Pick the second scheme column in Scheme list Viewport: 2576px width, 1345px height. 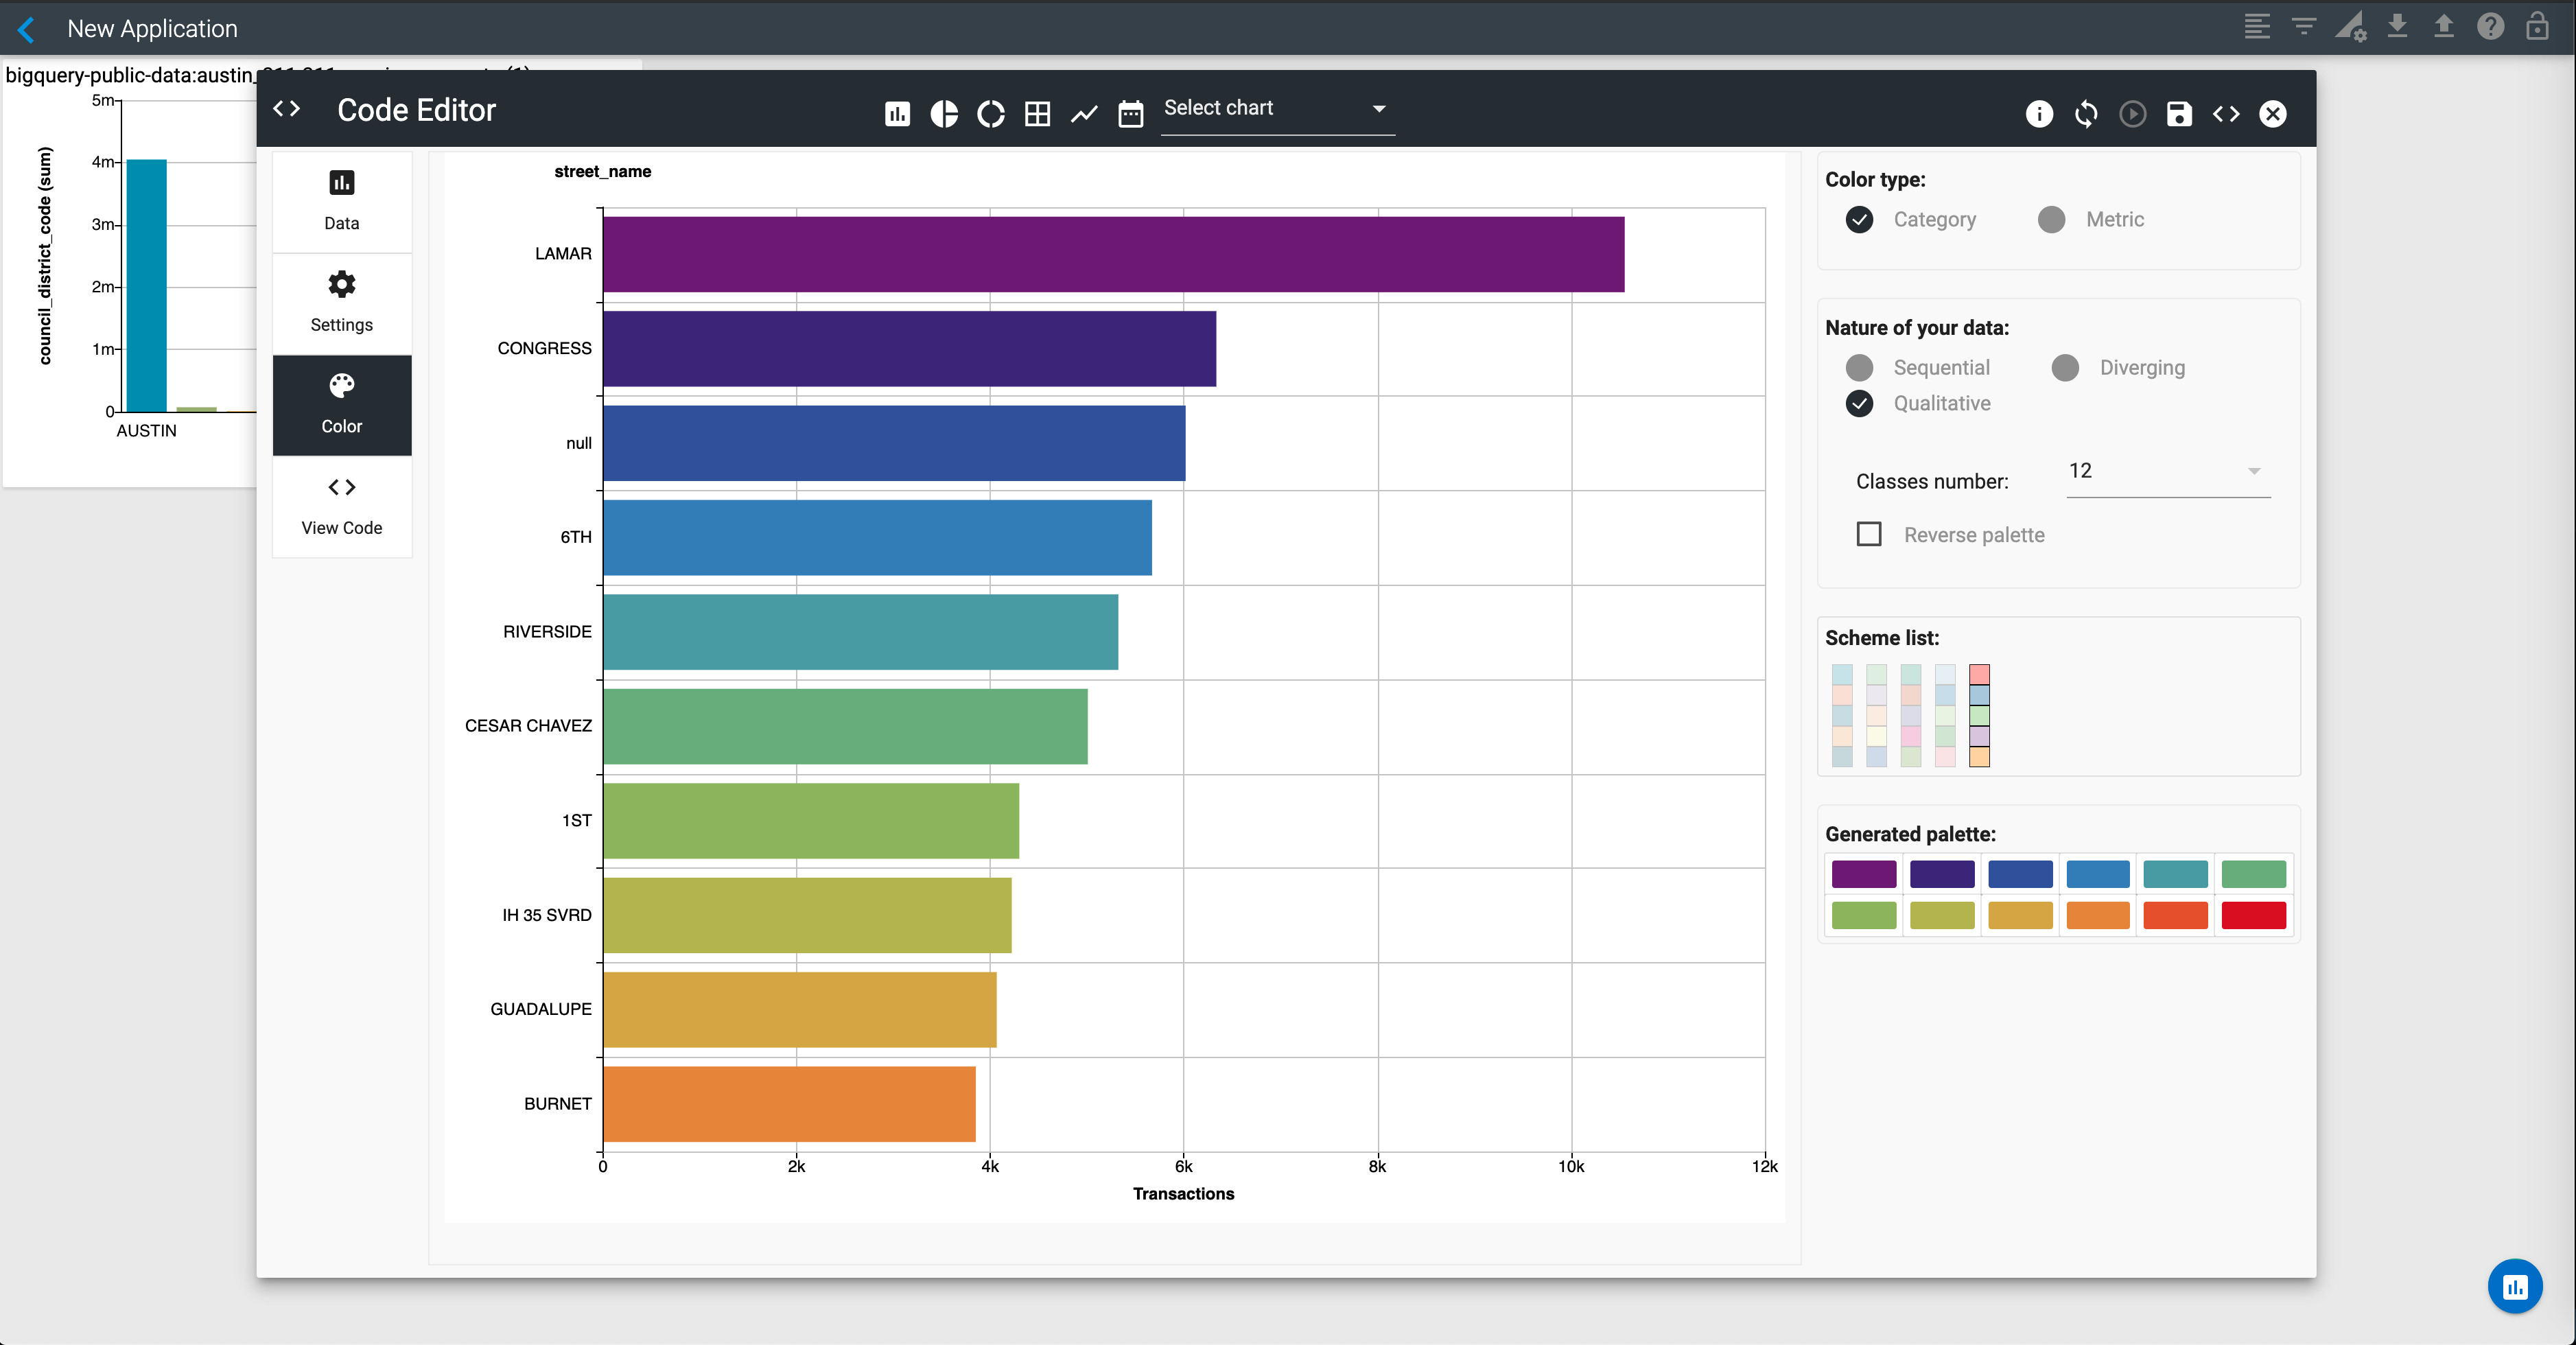pos(1876,715)
